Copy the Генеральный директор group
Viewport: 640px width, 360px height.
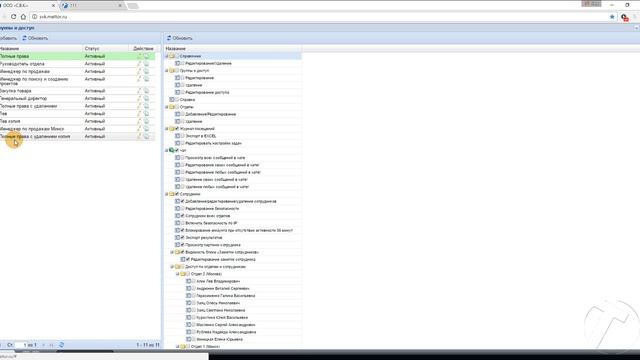coord(146,98)
